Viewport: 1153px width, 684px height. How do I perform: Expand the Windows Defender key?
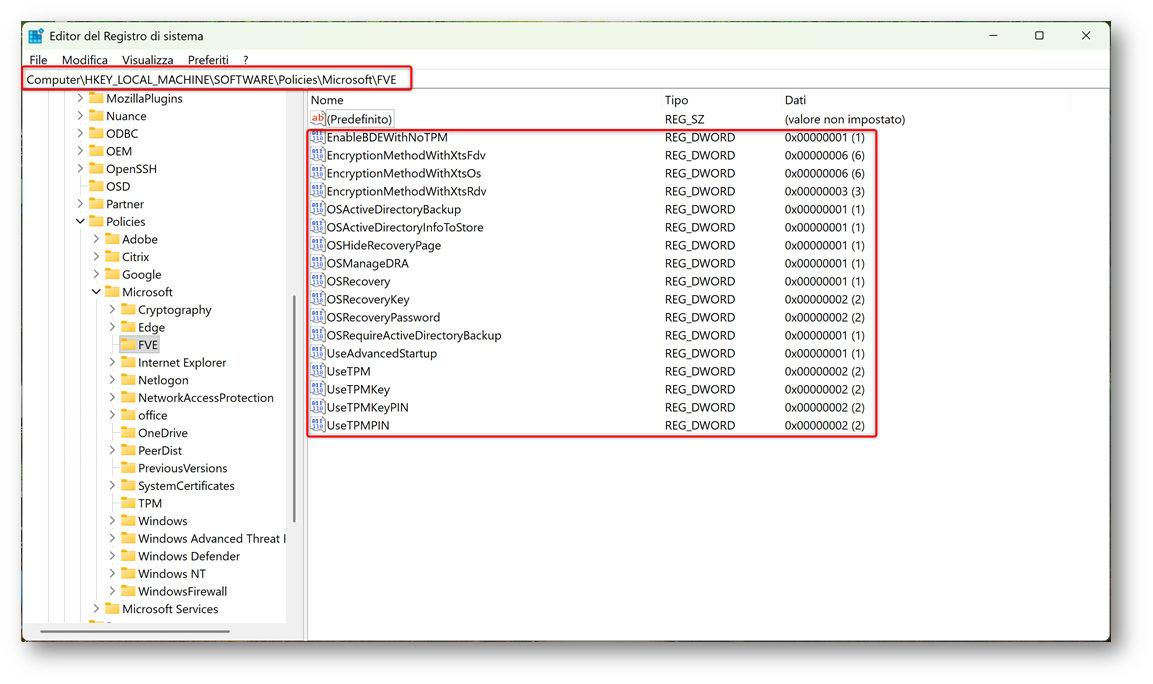pos(112,556)
